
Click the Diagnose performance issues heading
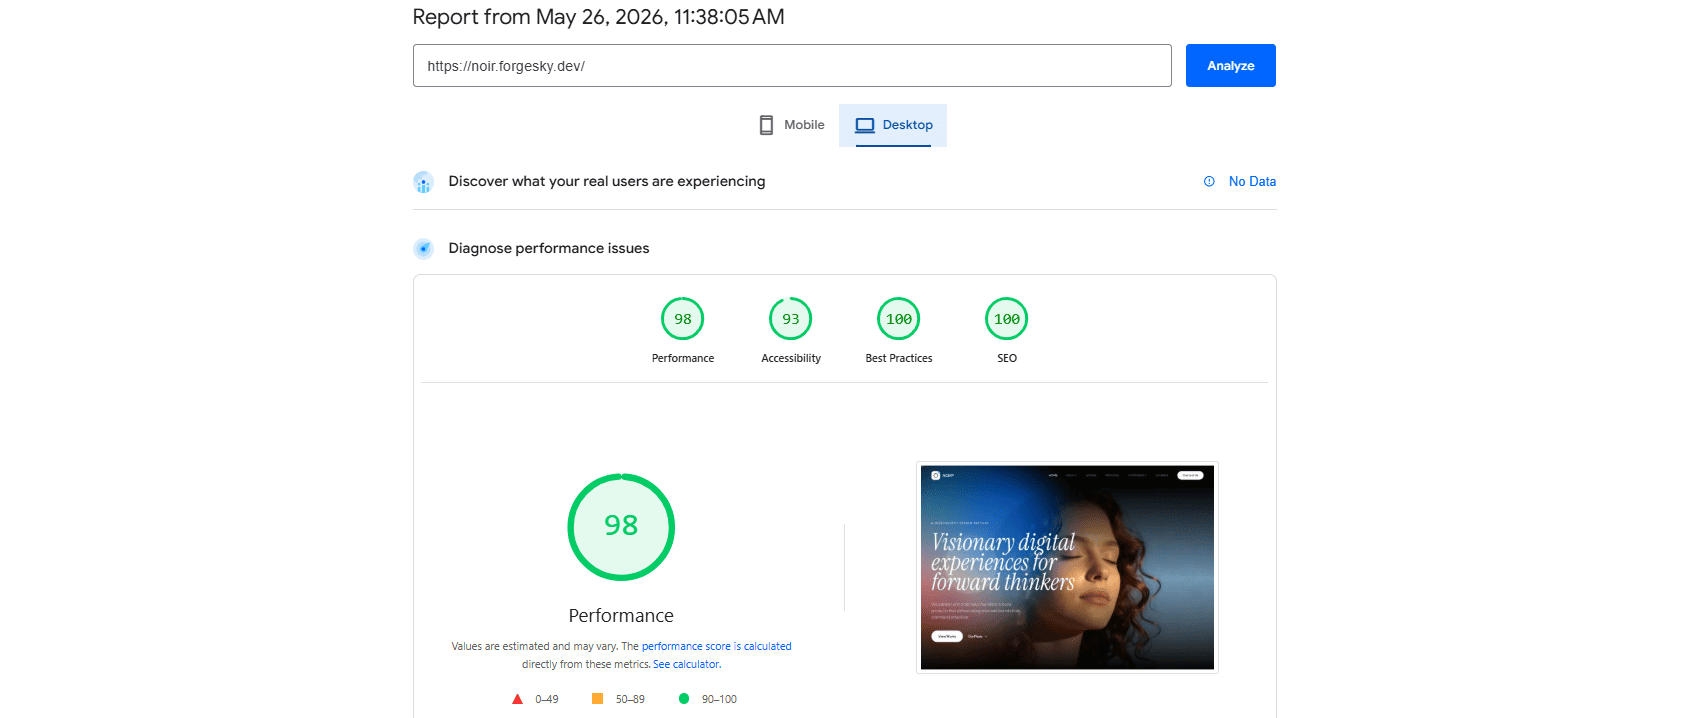tap(549, 248)
